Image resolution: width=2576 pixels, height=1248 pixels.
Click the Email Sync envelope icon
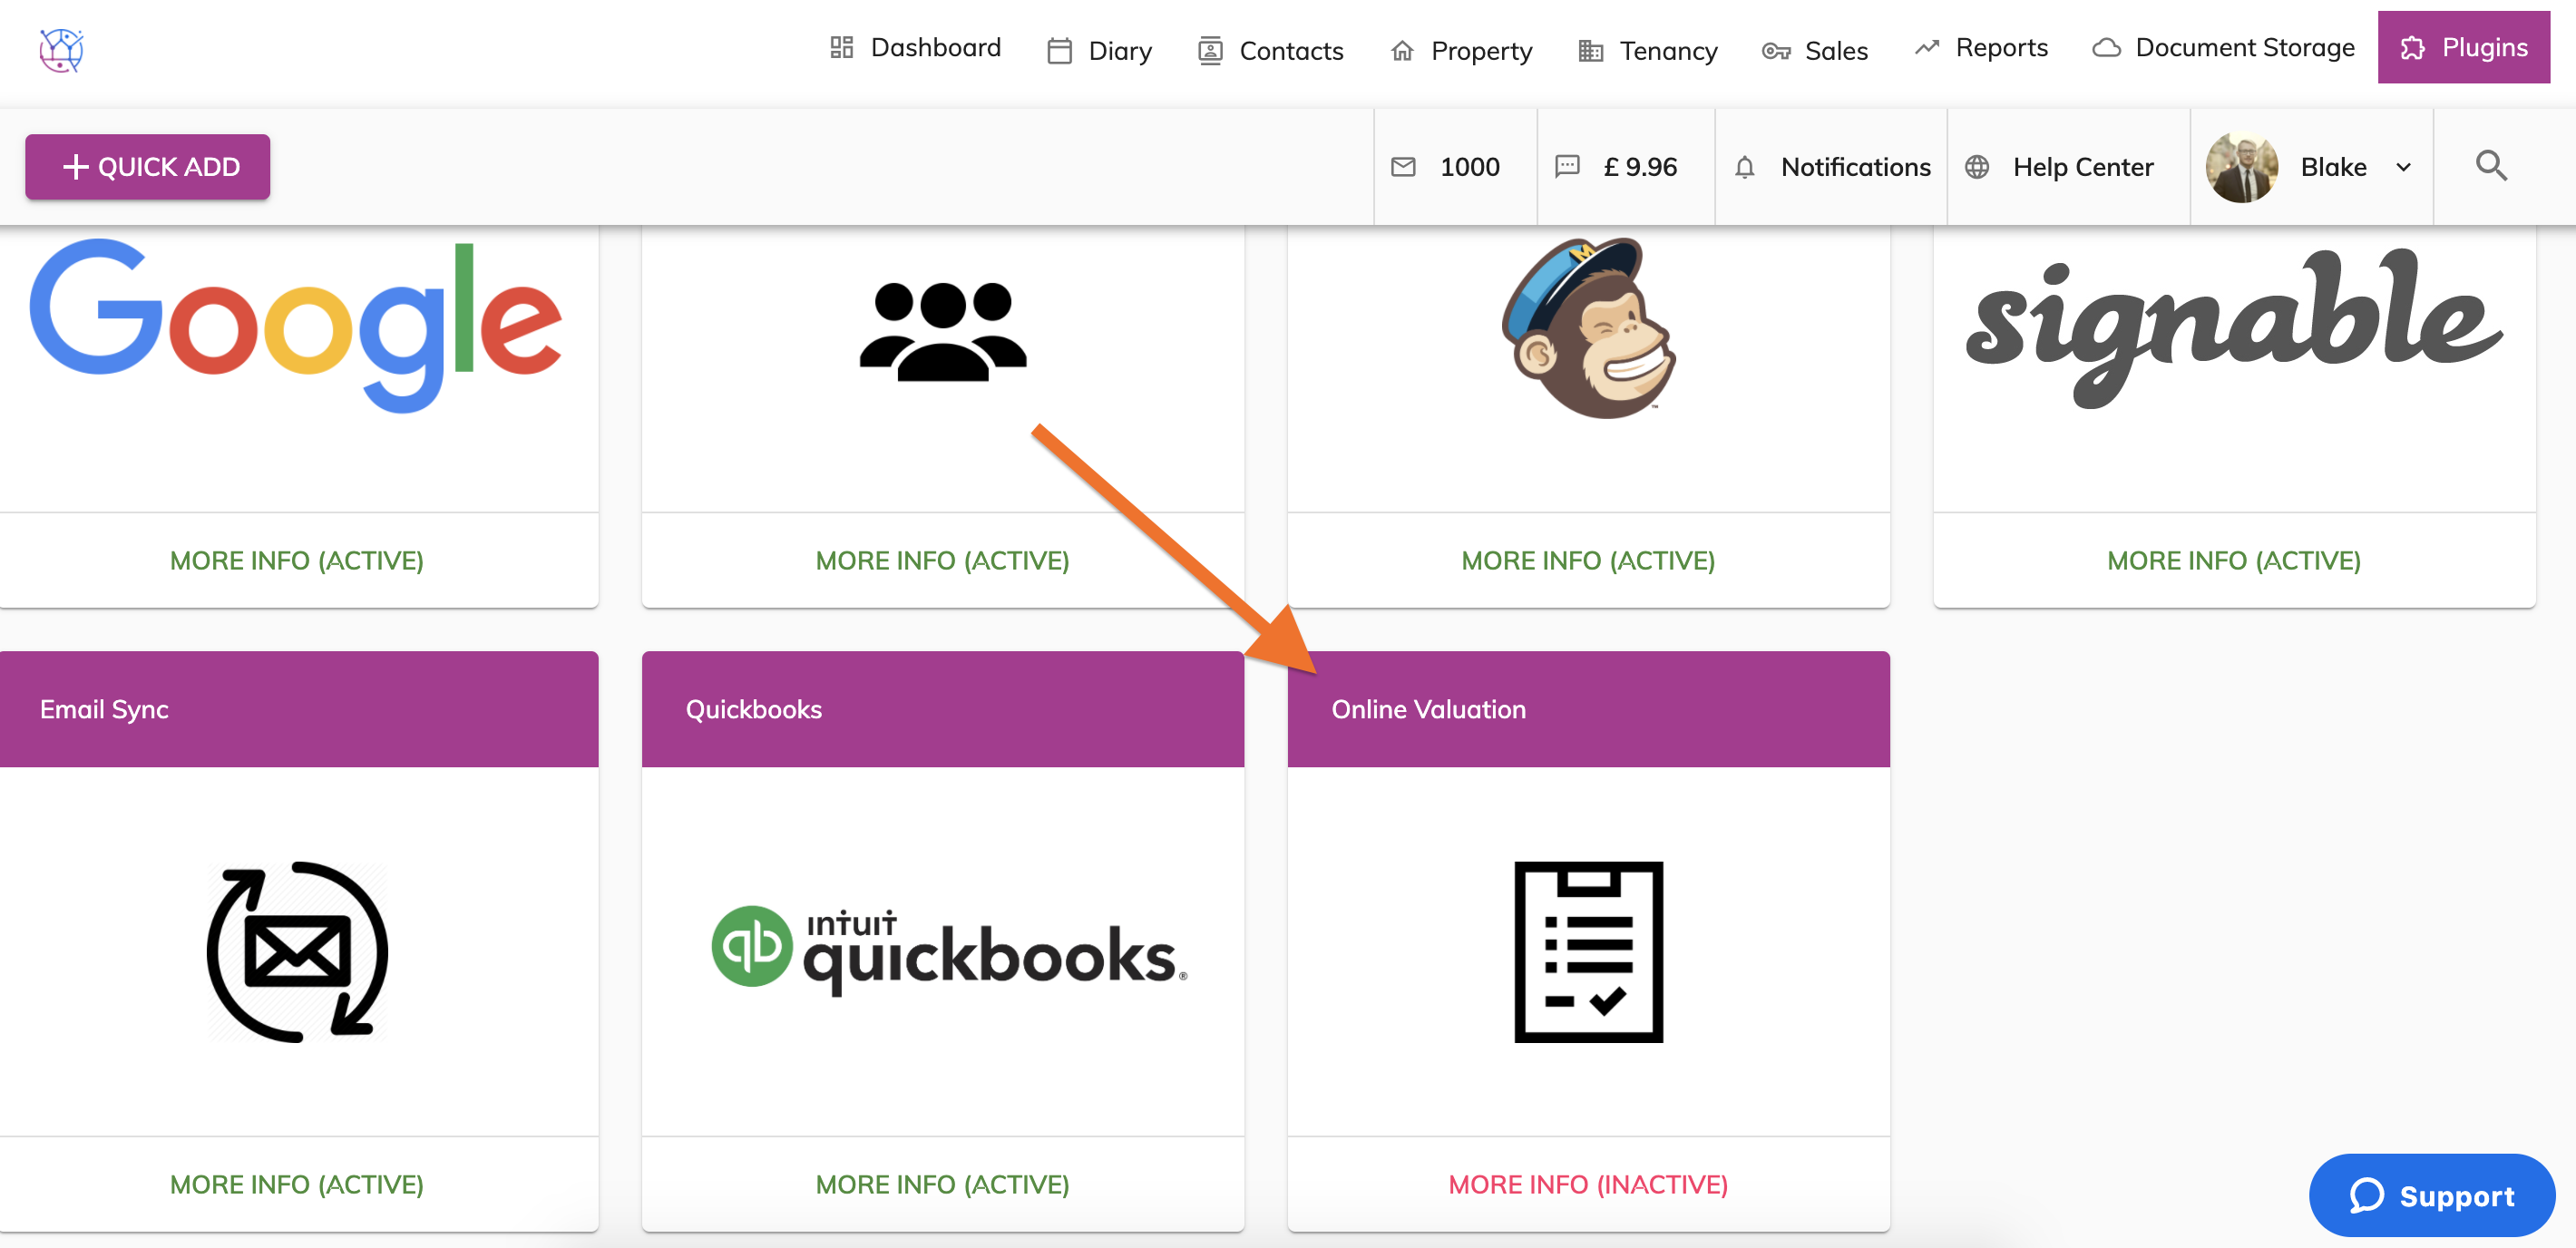pos(297,951)
